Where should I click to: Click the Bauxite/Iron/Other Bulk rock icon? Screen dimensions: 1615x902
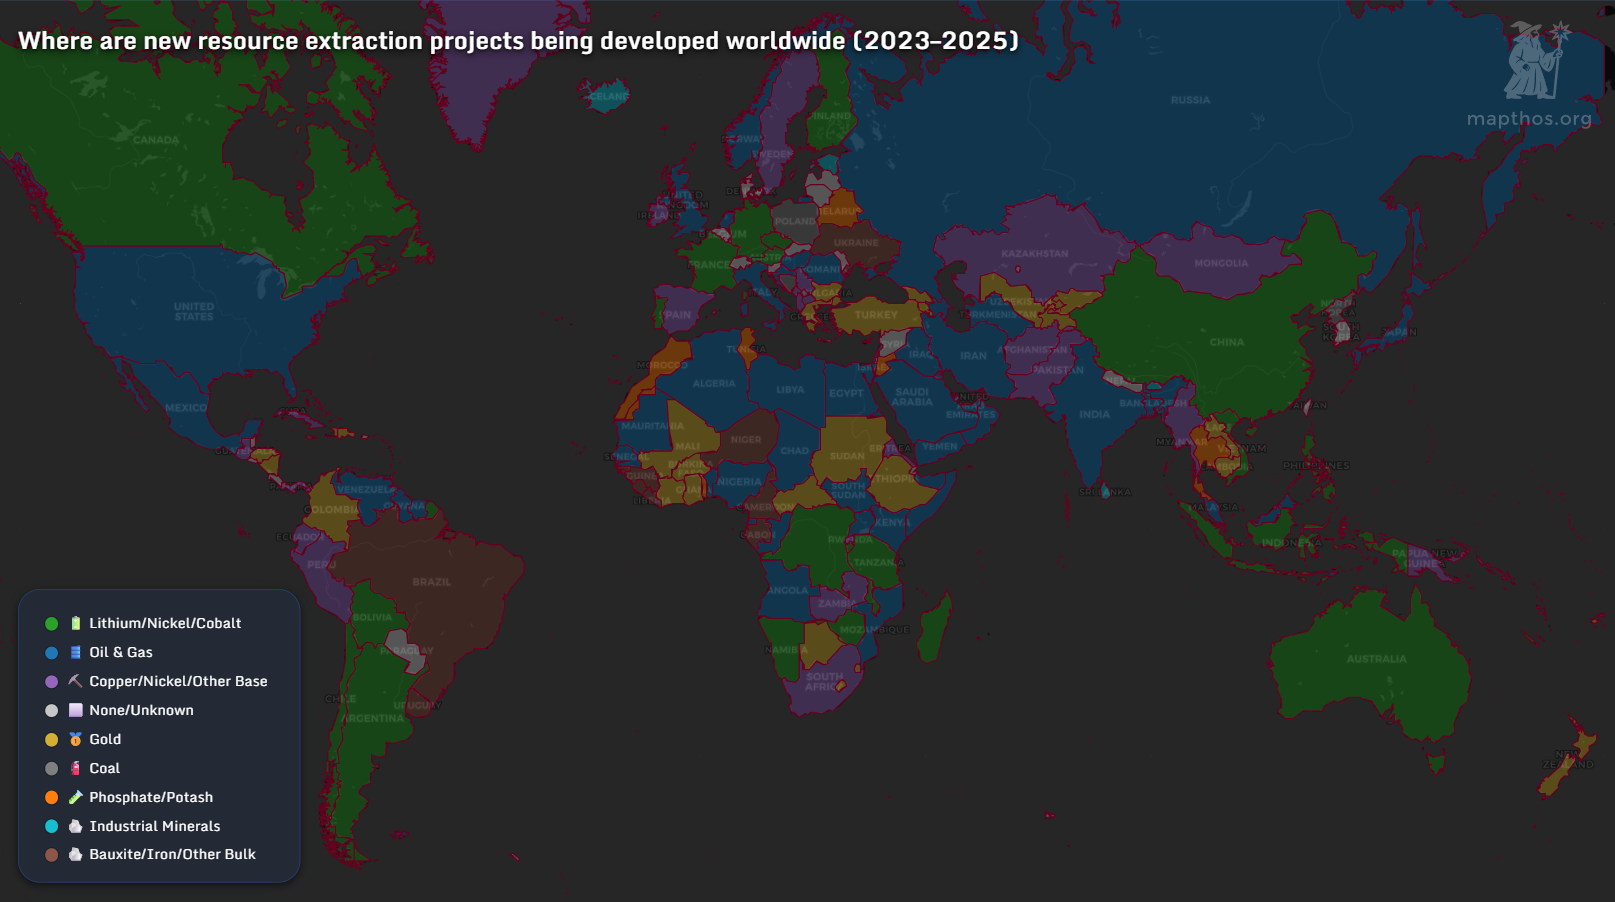(x=75, y=854)
